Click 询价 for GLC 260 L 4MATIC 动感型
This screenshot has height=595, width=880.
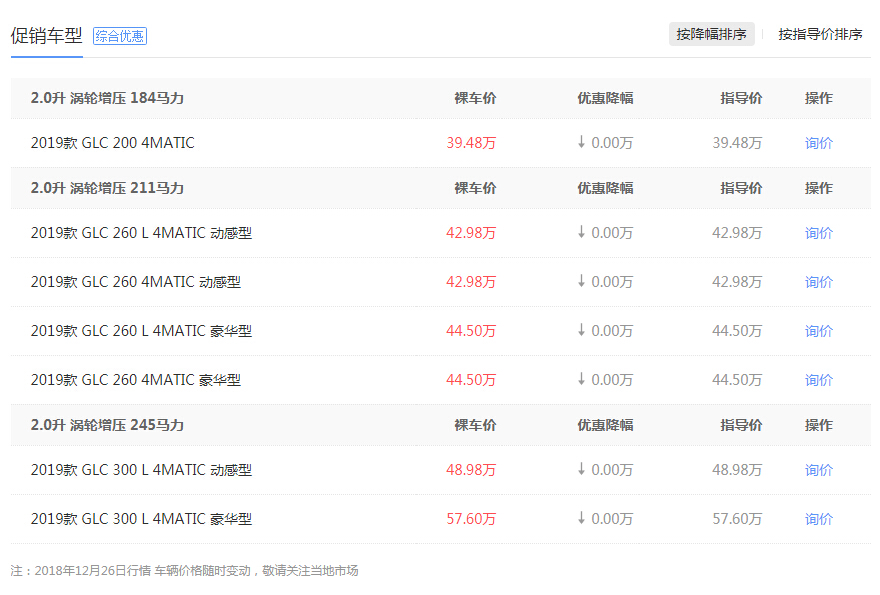point(818,233)
